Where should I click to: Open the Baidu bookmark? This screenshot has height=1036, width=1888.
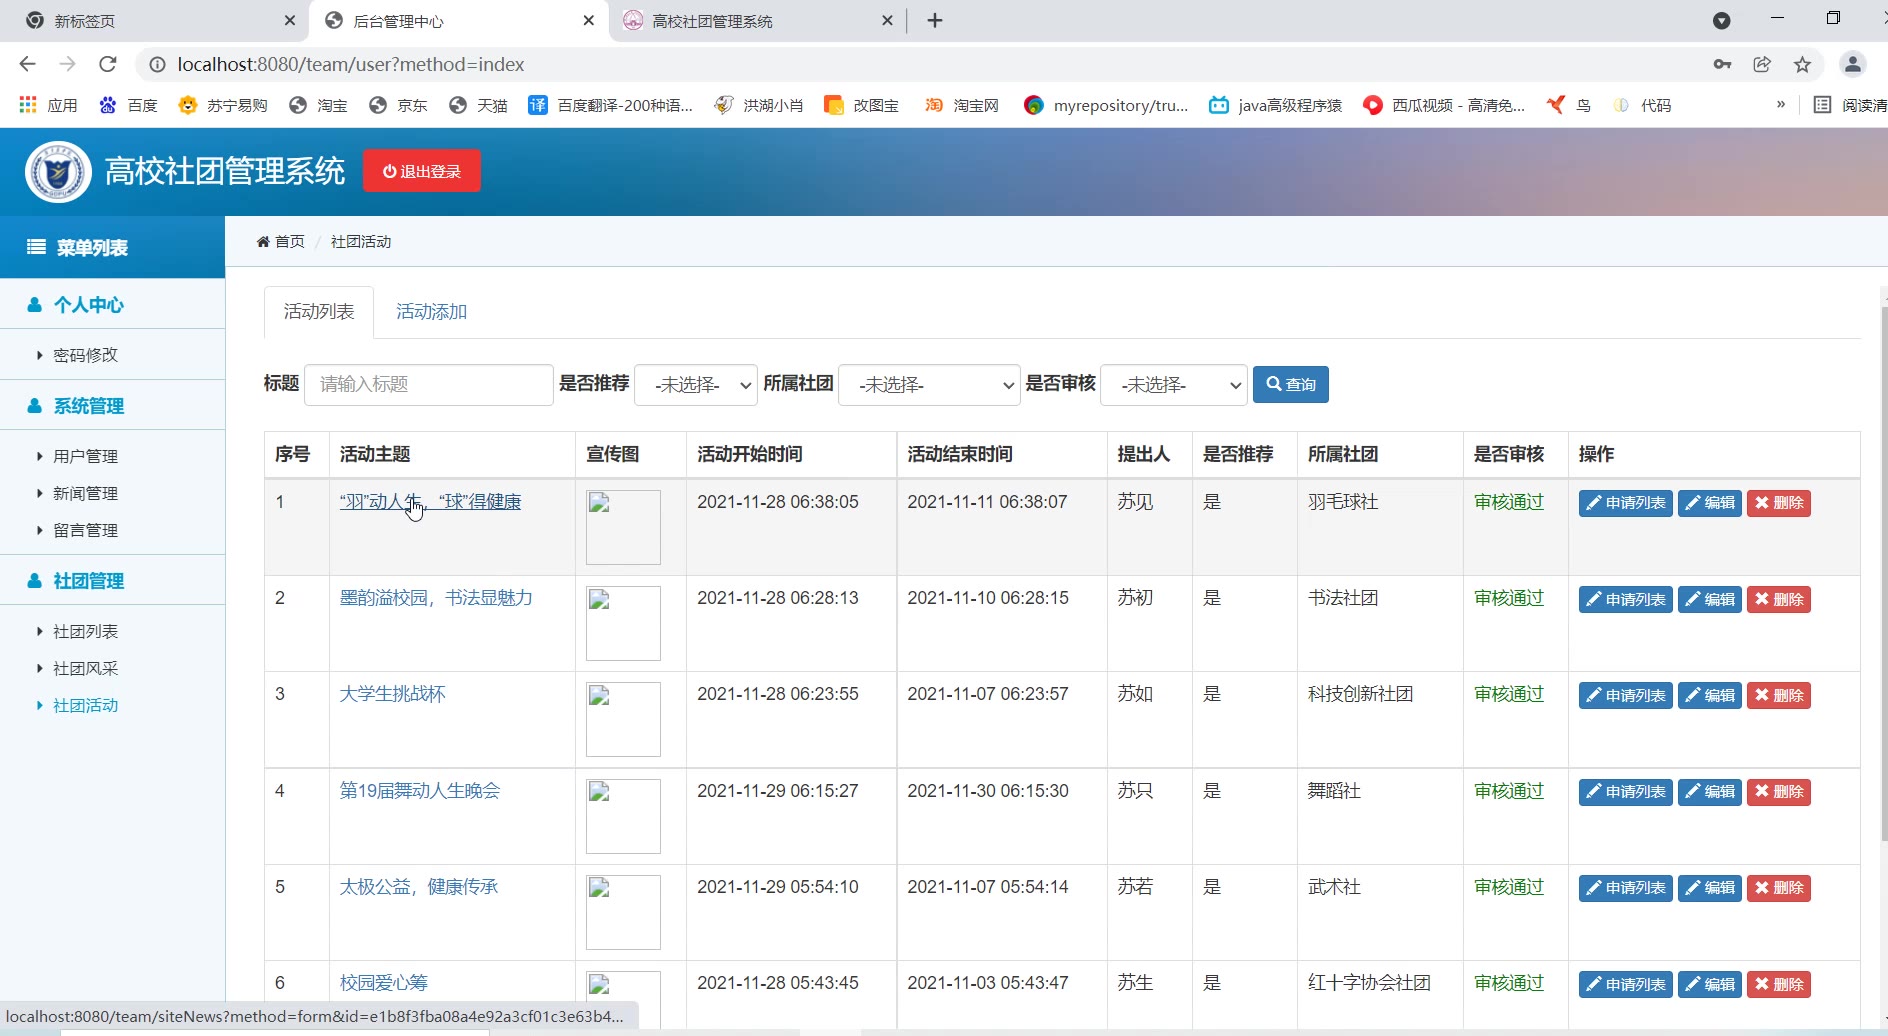pos(128,105)
